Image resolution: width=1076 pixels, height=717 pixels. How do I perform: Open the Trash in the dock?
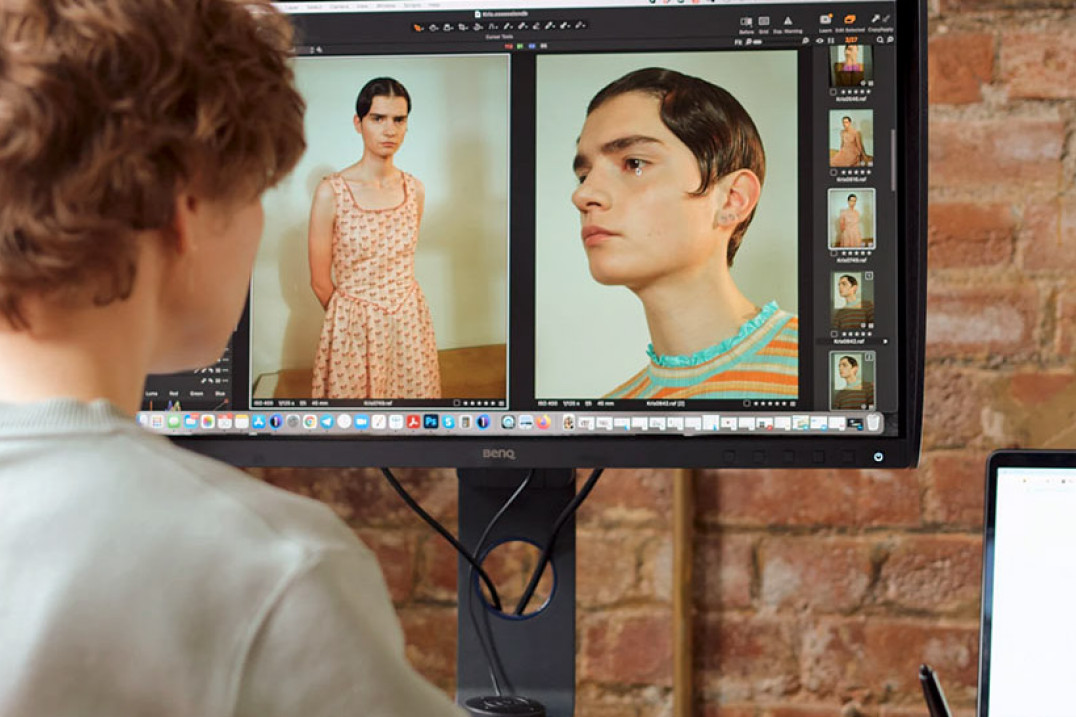(873, 422)
